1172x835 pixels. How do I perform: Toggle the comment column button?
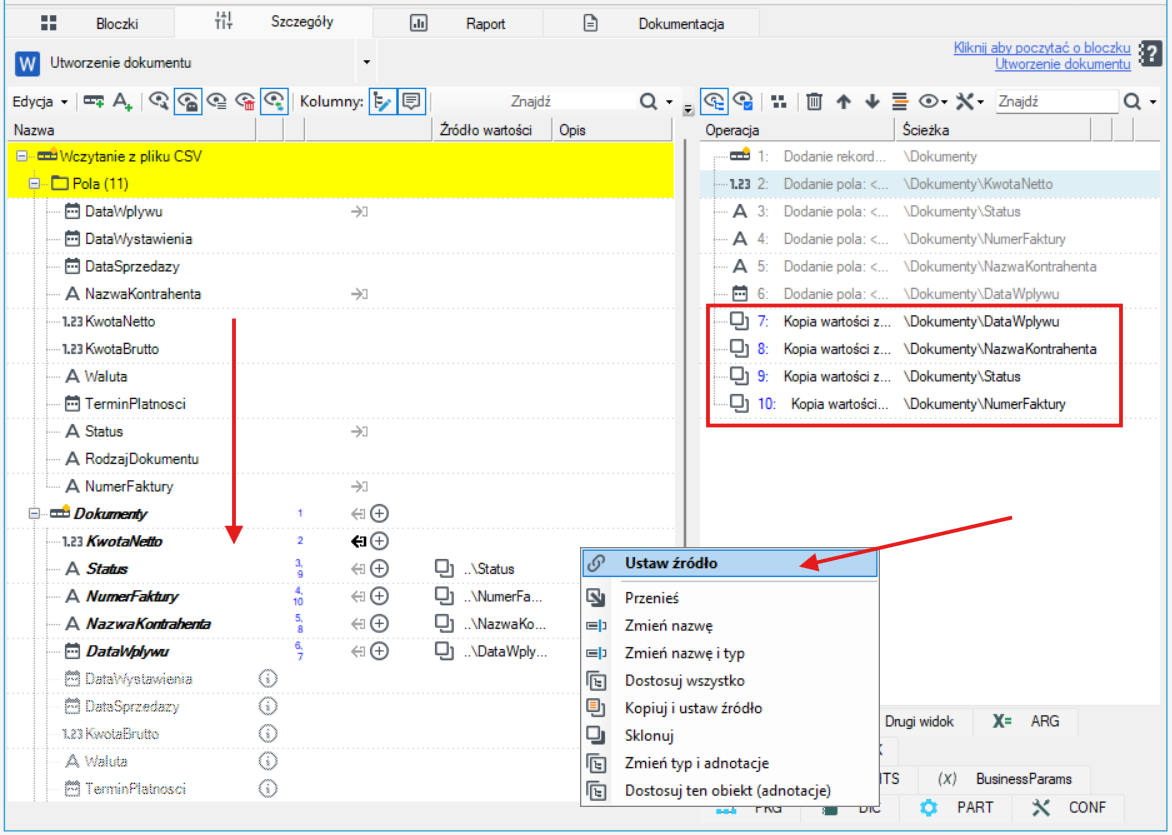[411, 102]
